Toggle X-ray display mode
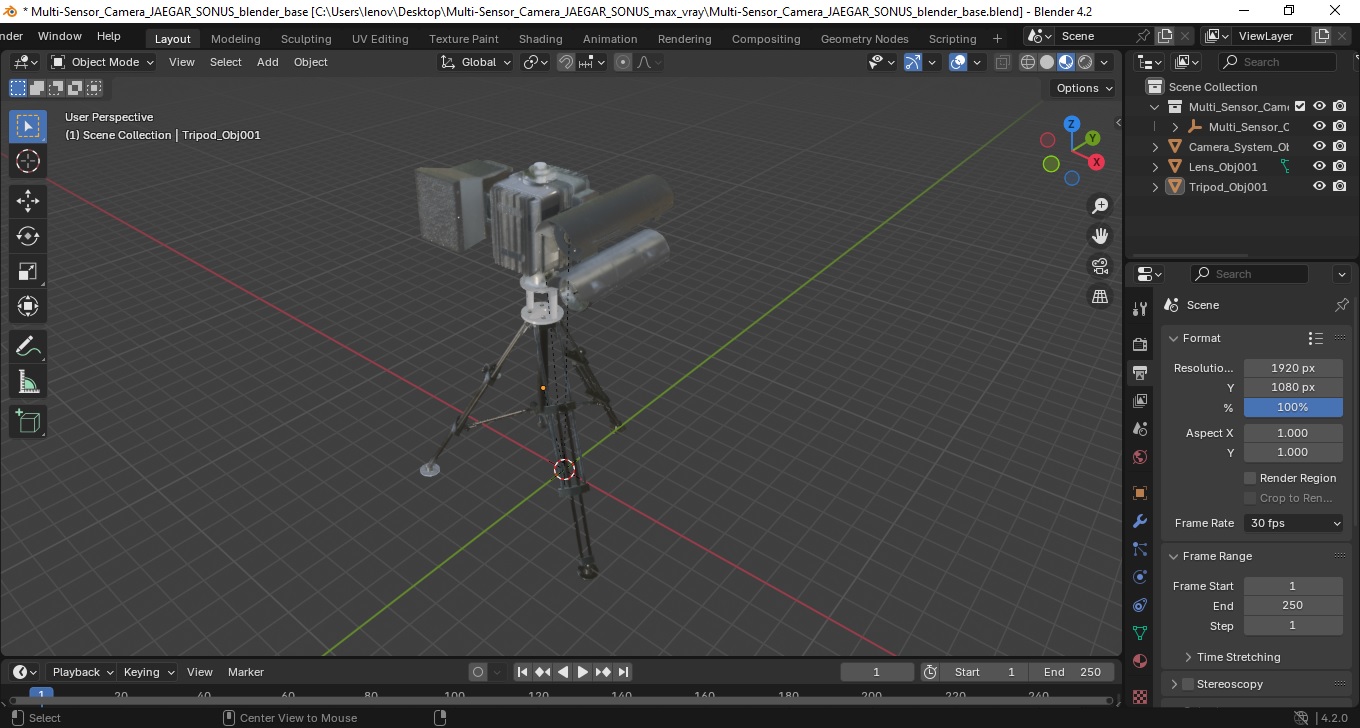Viewport: 1360px width, 728px height. click(1002, 62)
